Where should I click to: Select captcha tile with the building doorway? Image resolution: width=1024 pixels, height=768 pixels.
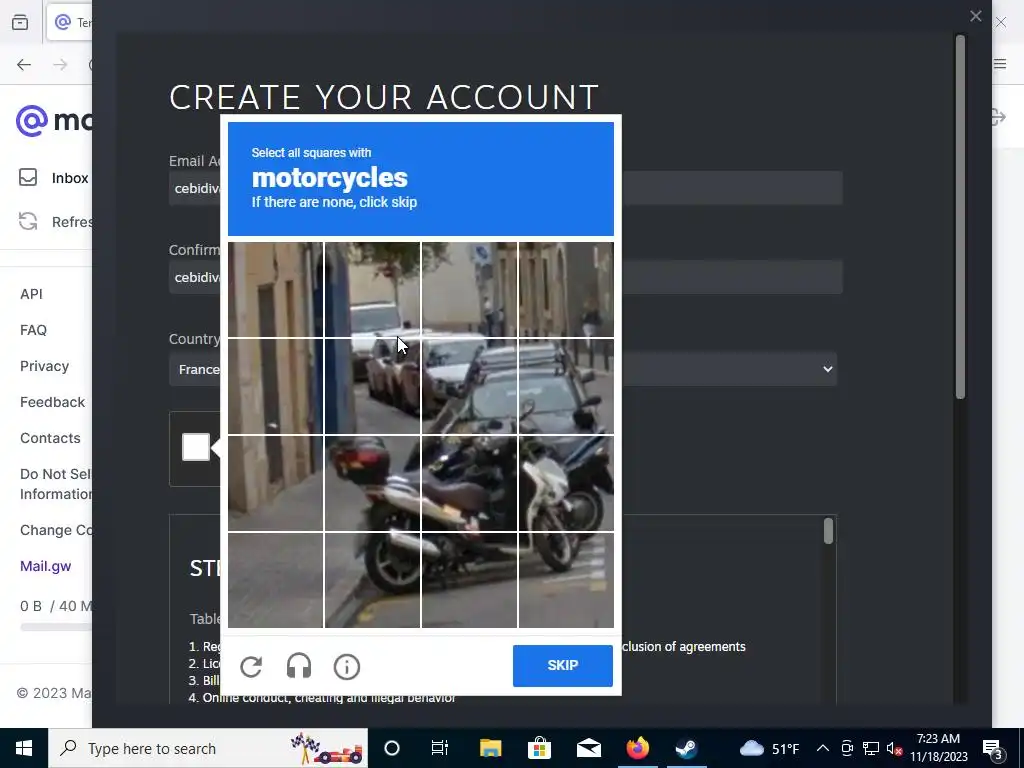click(x=275, y=387)
